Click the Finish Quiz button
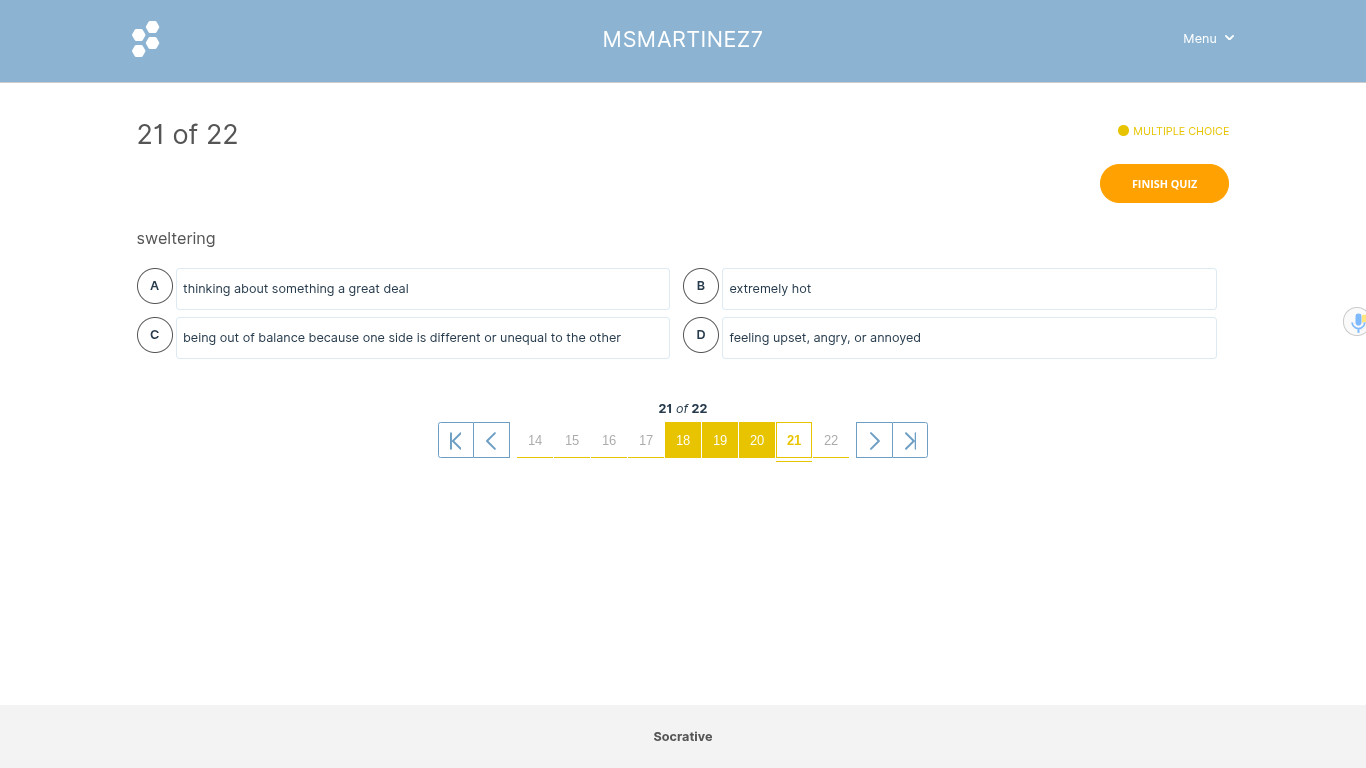The width and height of the screenshot is (1366, 768). (1164, 184)
